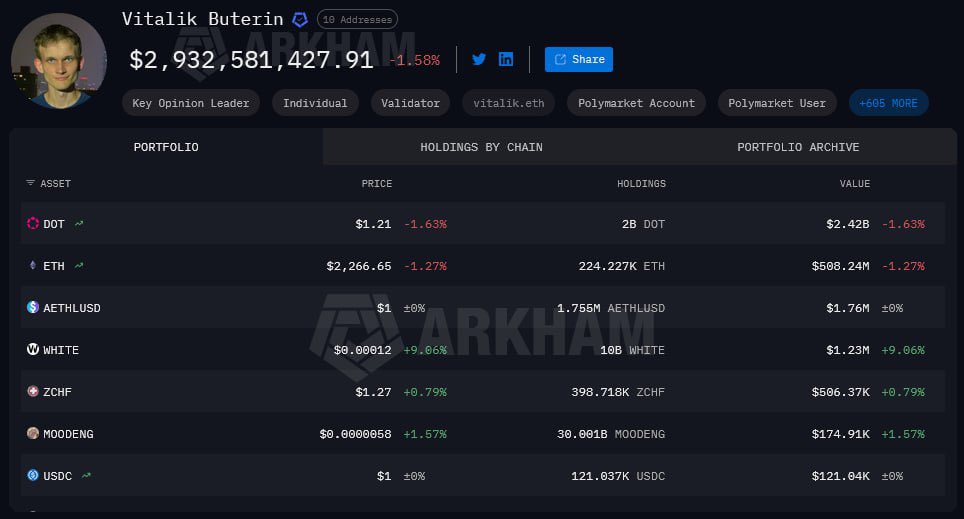Select the Individual tag
964x519 pixels.
[315, 103]
